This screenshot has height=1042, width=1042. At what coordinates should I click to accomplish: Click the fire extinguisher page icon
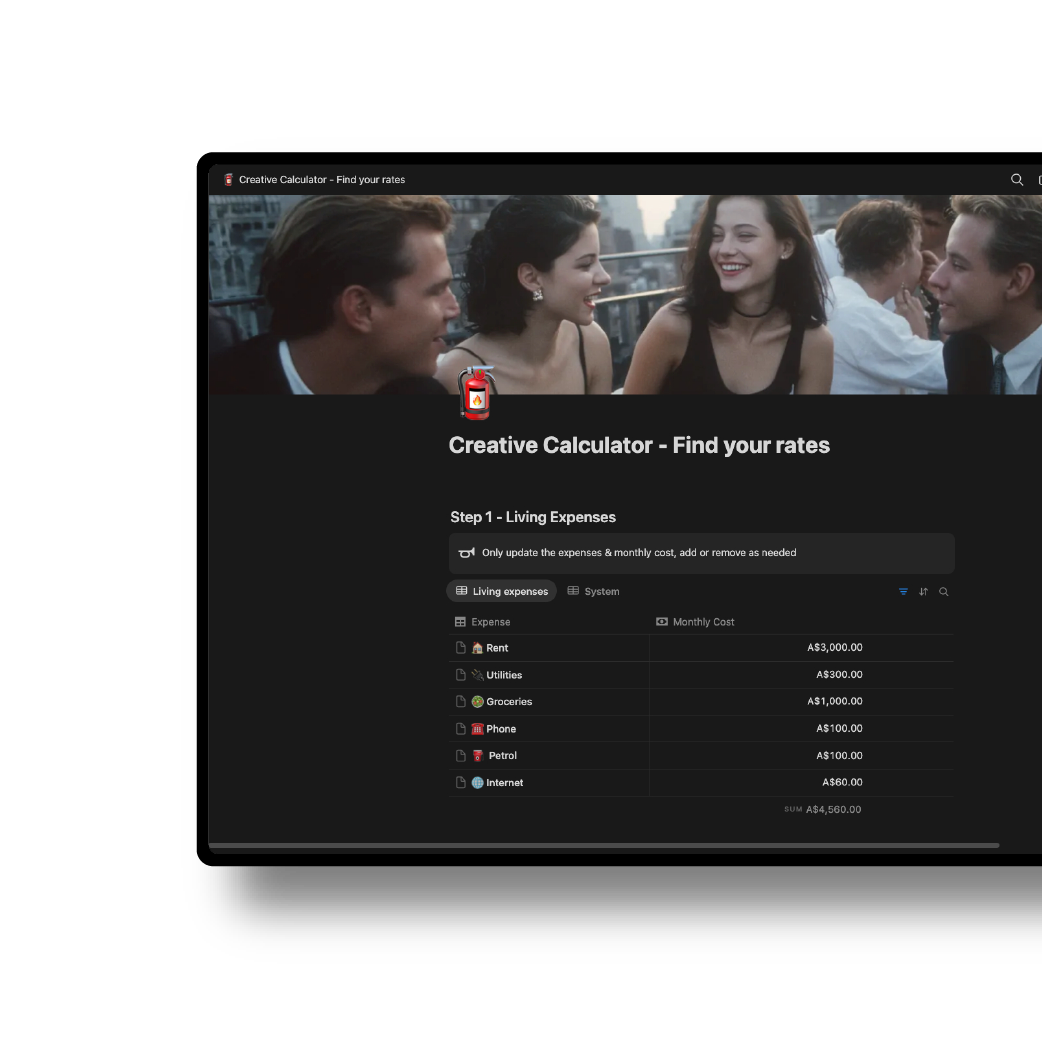[x=476, y=393]
